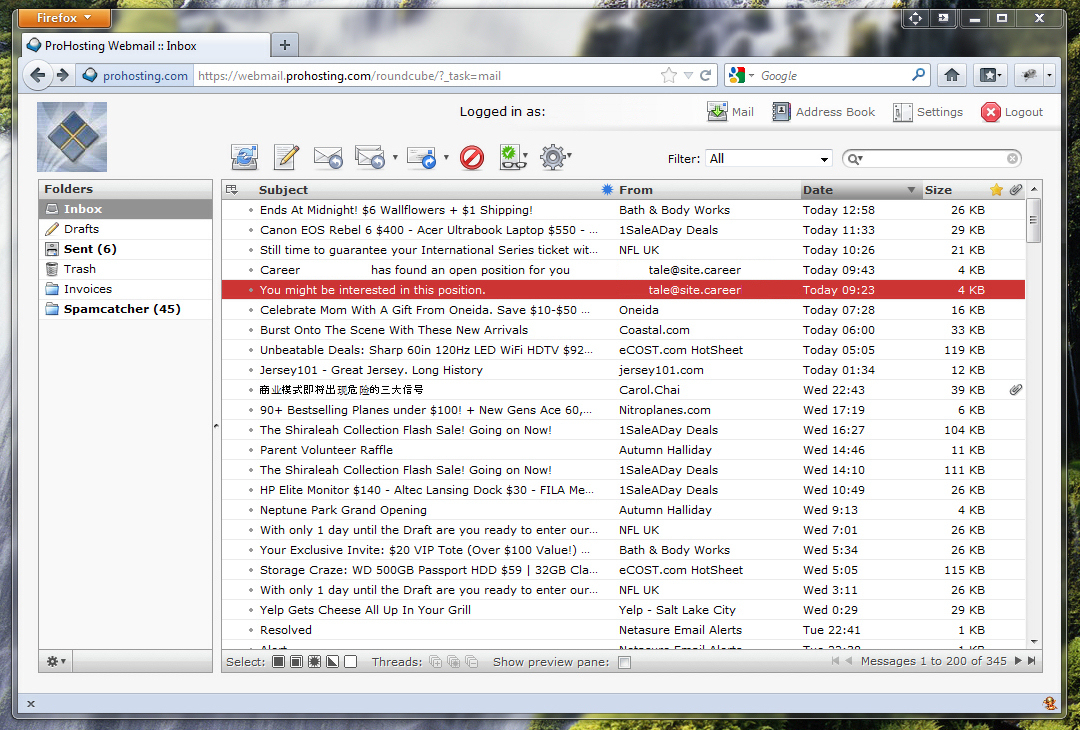Click the Collapse all threads icon
Viewport: 1080px width, 730px height.
471,662
